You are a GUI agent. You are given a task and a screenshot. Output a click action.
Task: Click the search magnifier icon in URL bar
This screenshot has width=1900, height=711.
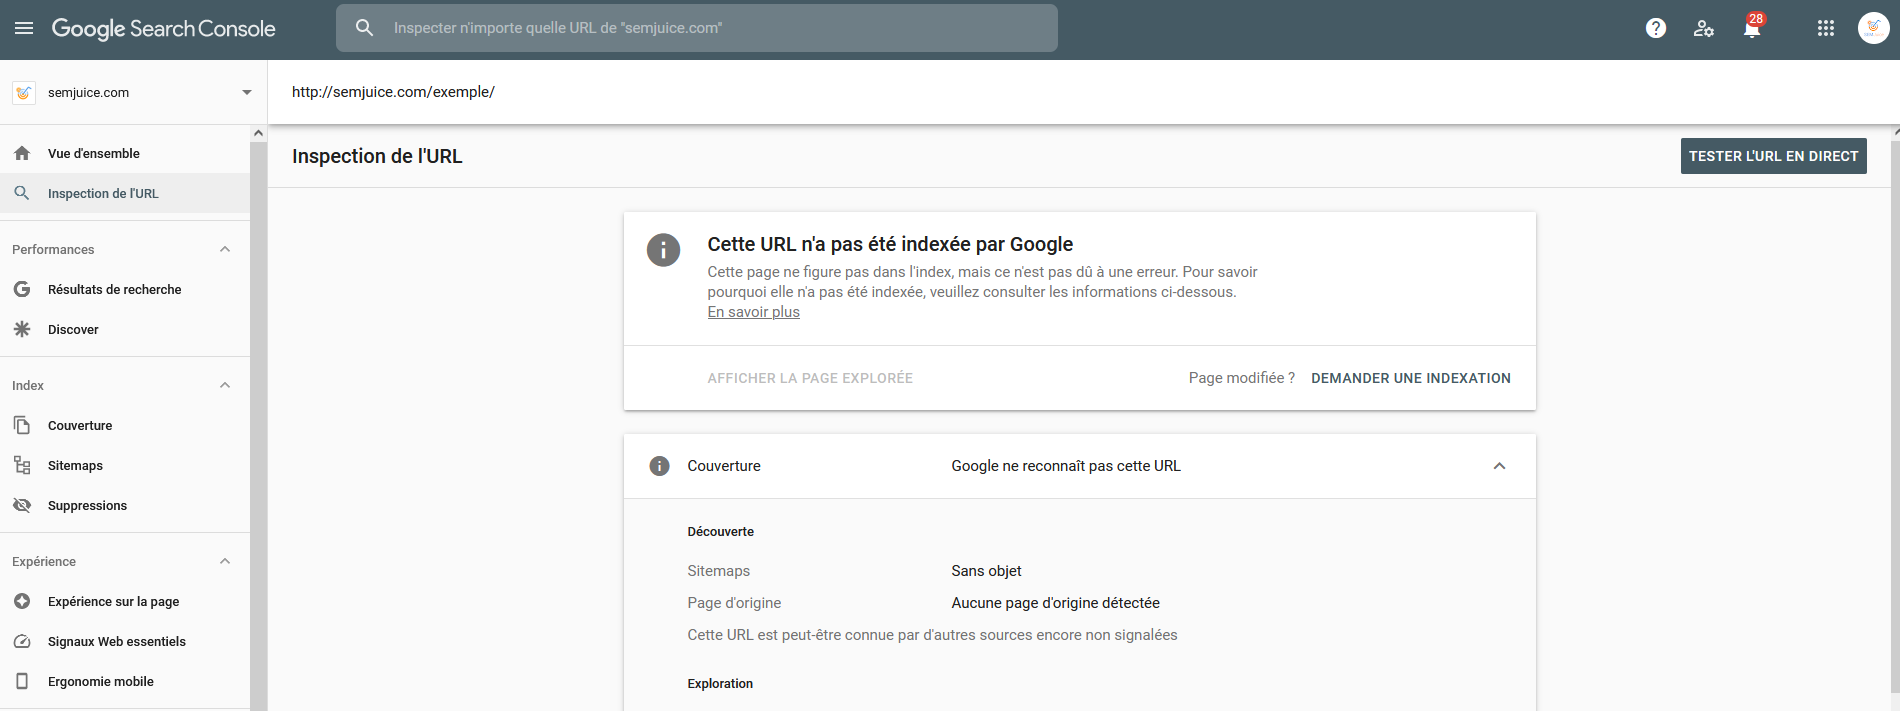pyautogui.click(x=365, y=28)
